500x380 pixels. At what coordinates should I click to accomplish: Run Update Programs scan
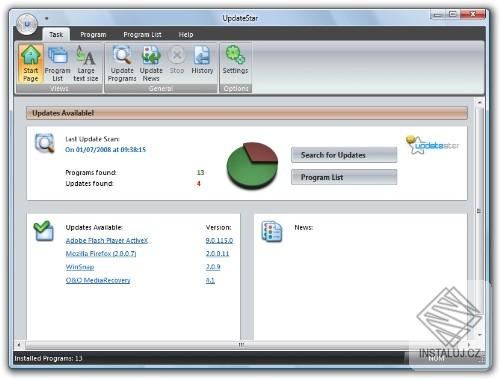(x=122, y=64)
